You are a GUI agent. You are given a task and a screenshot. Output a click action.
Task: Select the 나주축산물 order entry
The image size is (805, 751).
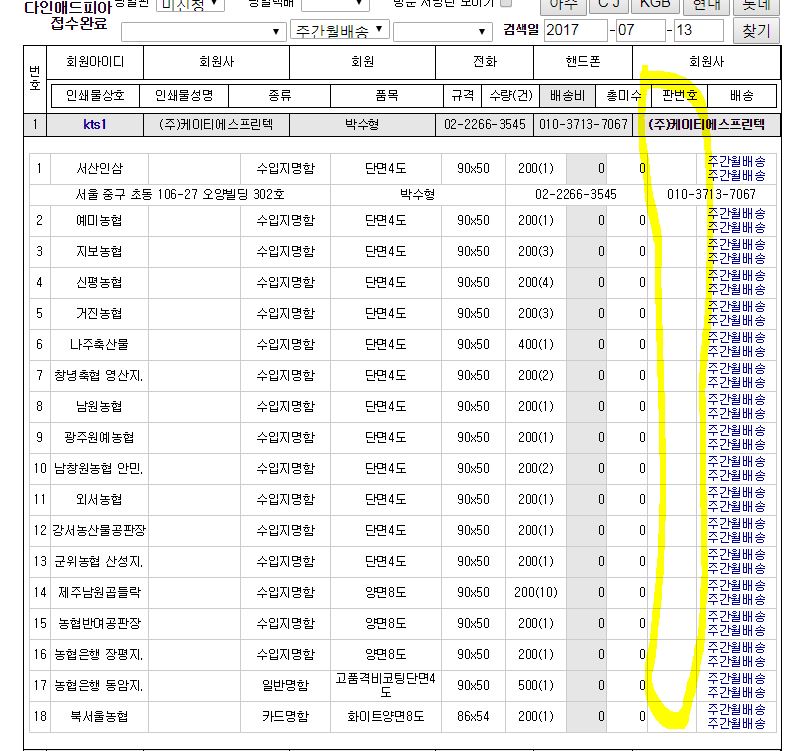click(99, 345)
